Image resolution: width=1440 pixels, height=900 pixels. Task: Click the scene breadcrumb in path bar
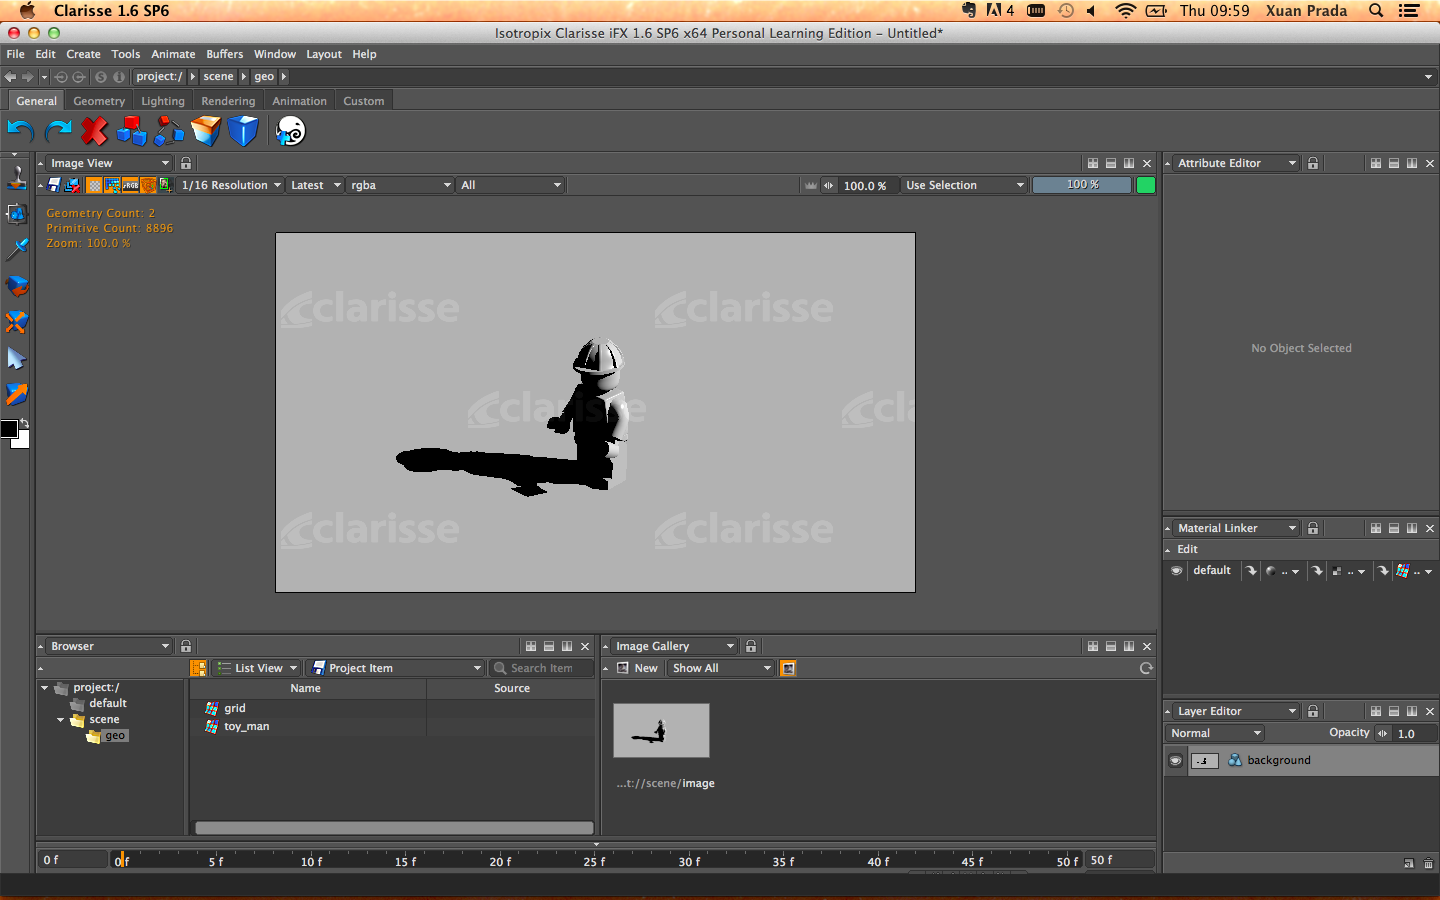click(x=218, y=77)
